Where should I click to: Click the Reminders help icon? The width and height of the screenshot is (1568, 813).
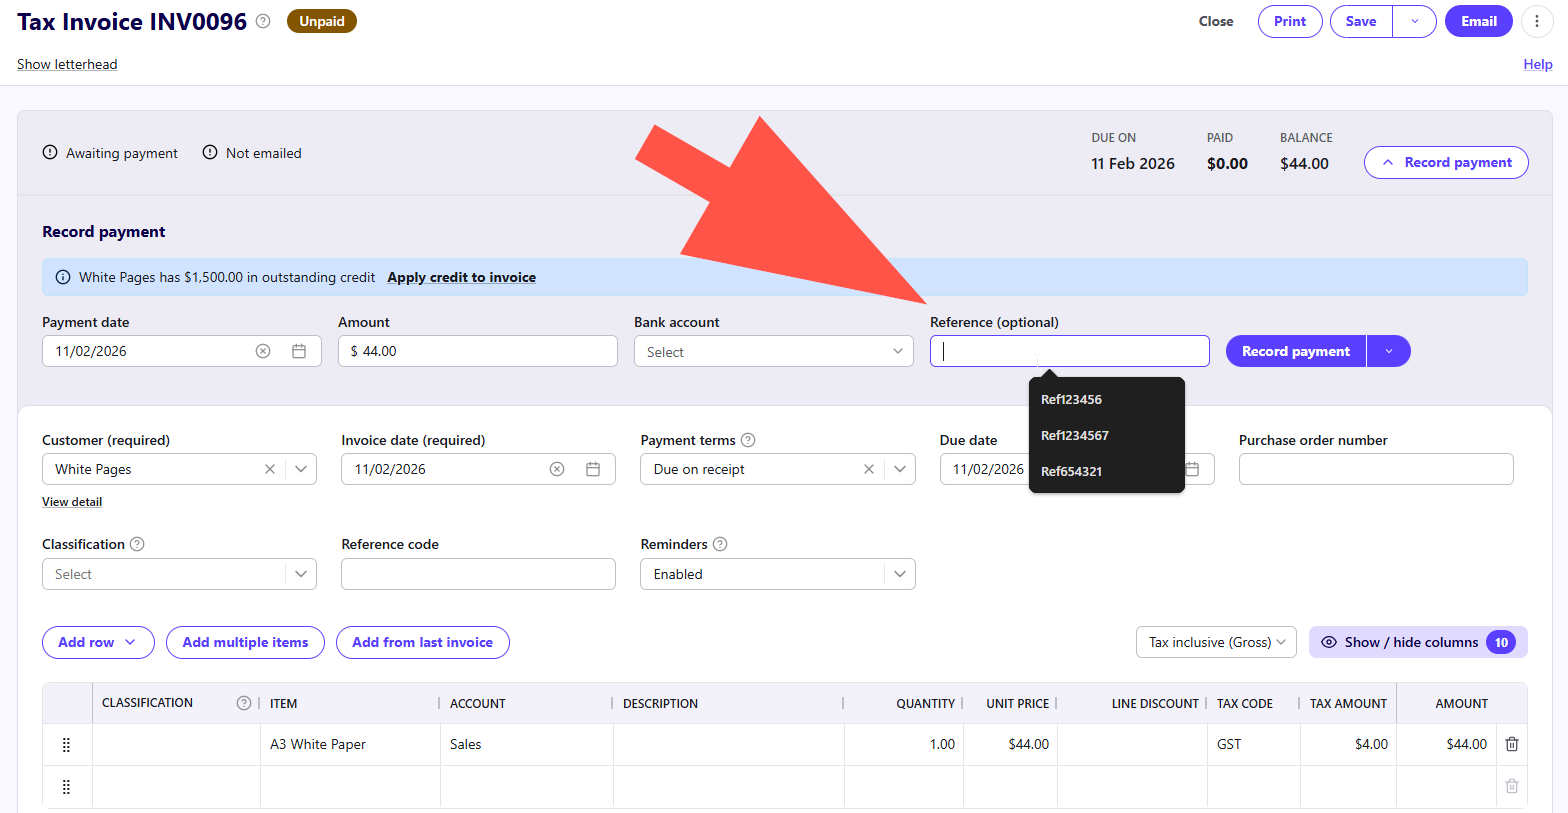pyautogui.click(x=720, y=544)
